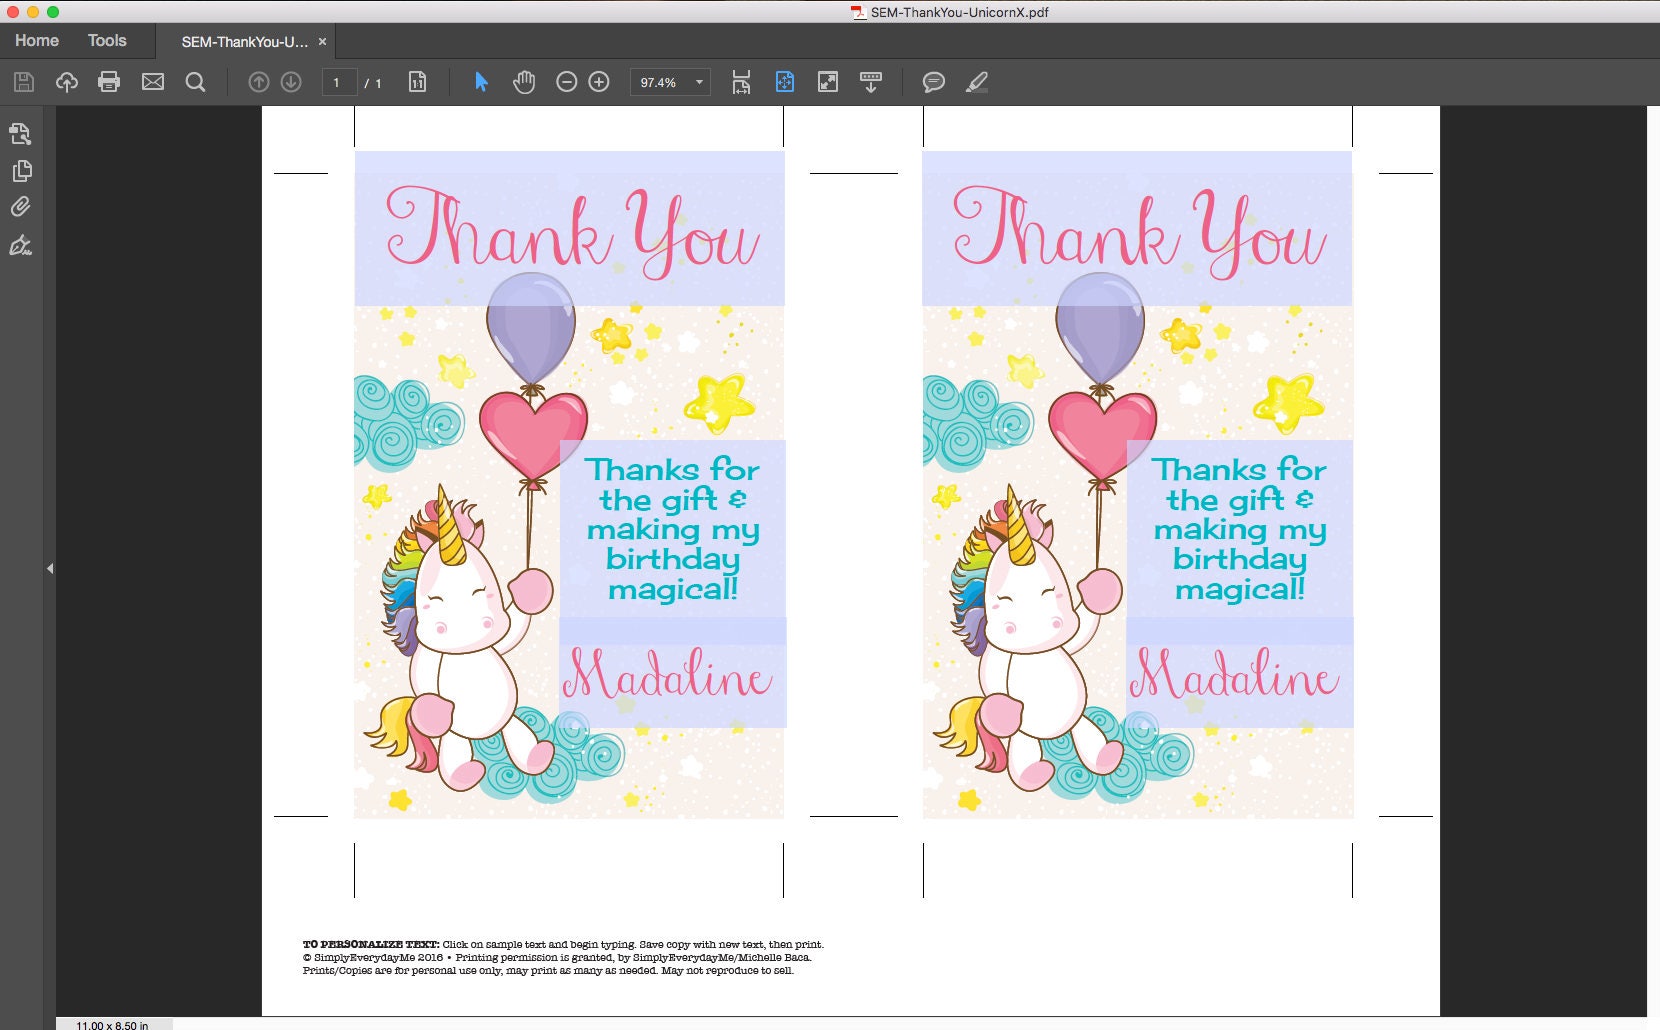Click right card's Madaline name field
1660x1030 pixels.
pos(1240,672)
